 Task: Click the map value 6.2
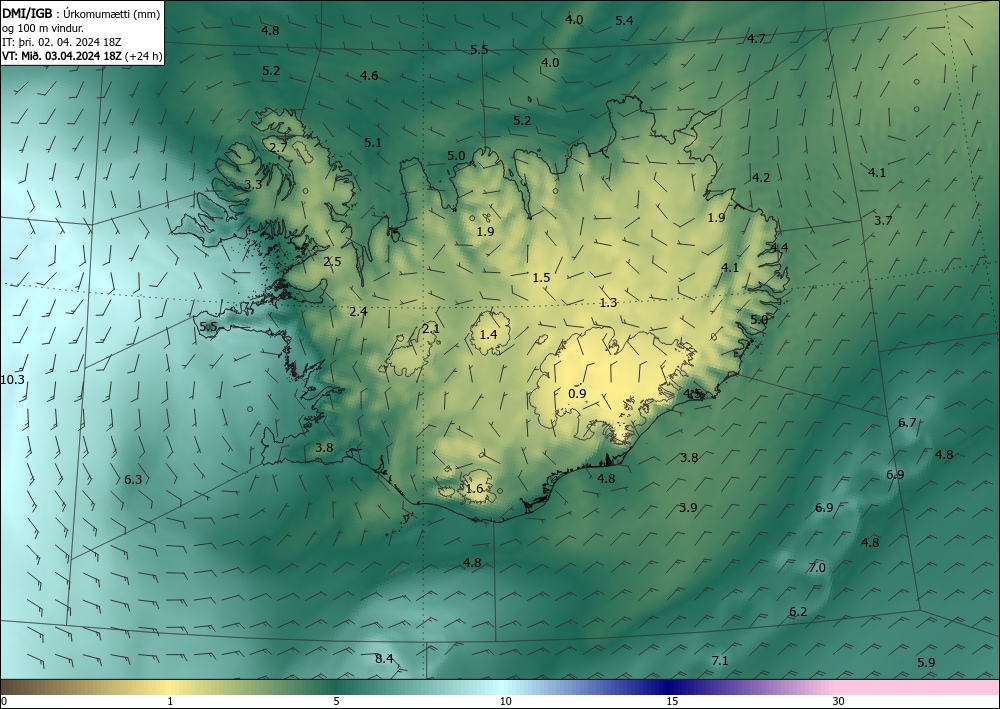(798, 611)
